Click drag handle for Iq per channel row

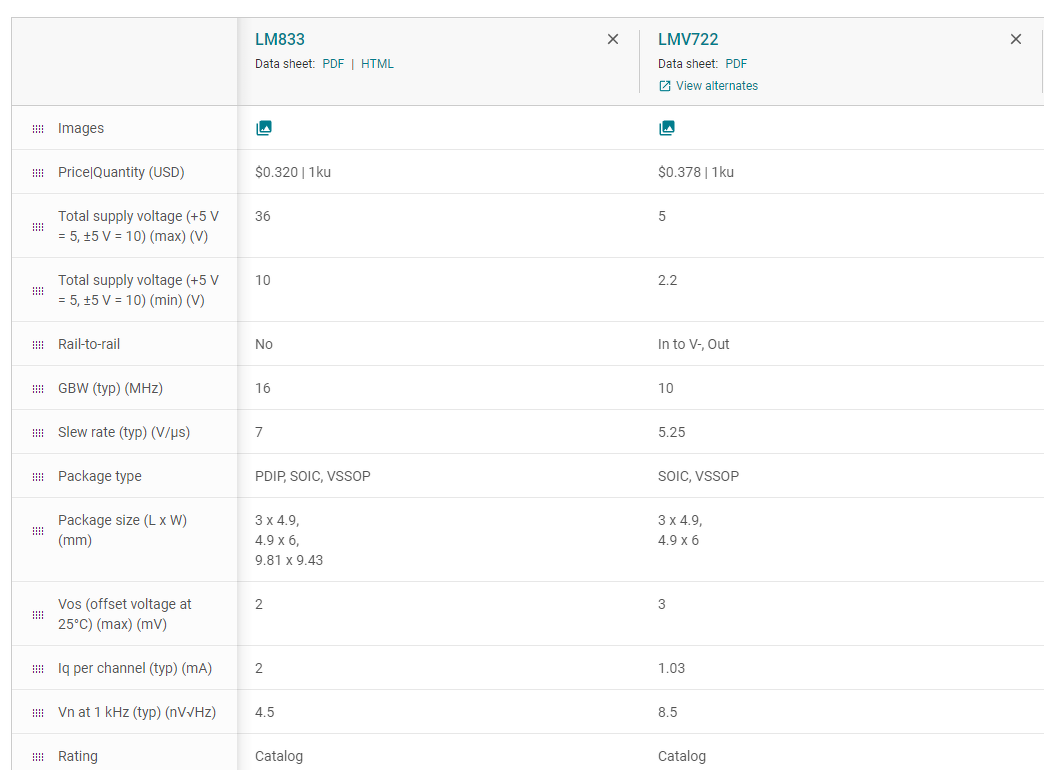pos(38,668)
